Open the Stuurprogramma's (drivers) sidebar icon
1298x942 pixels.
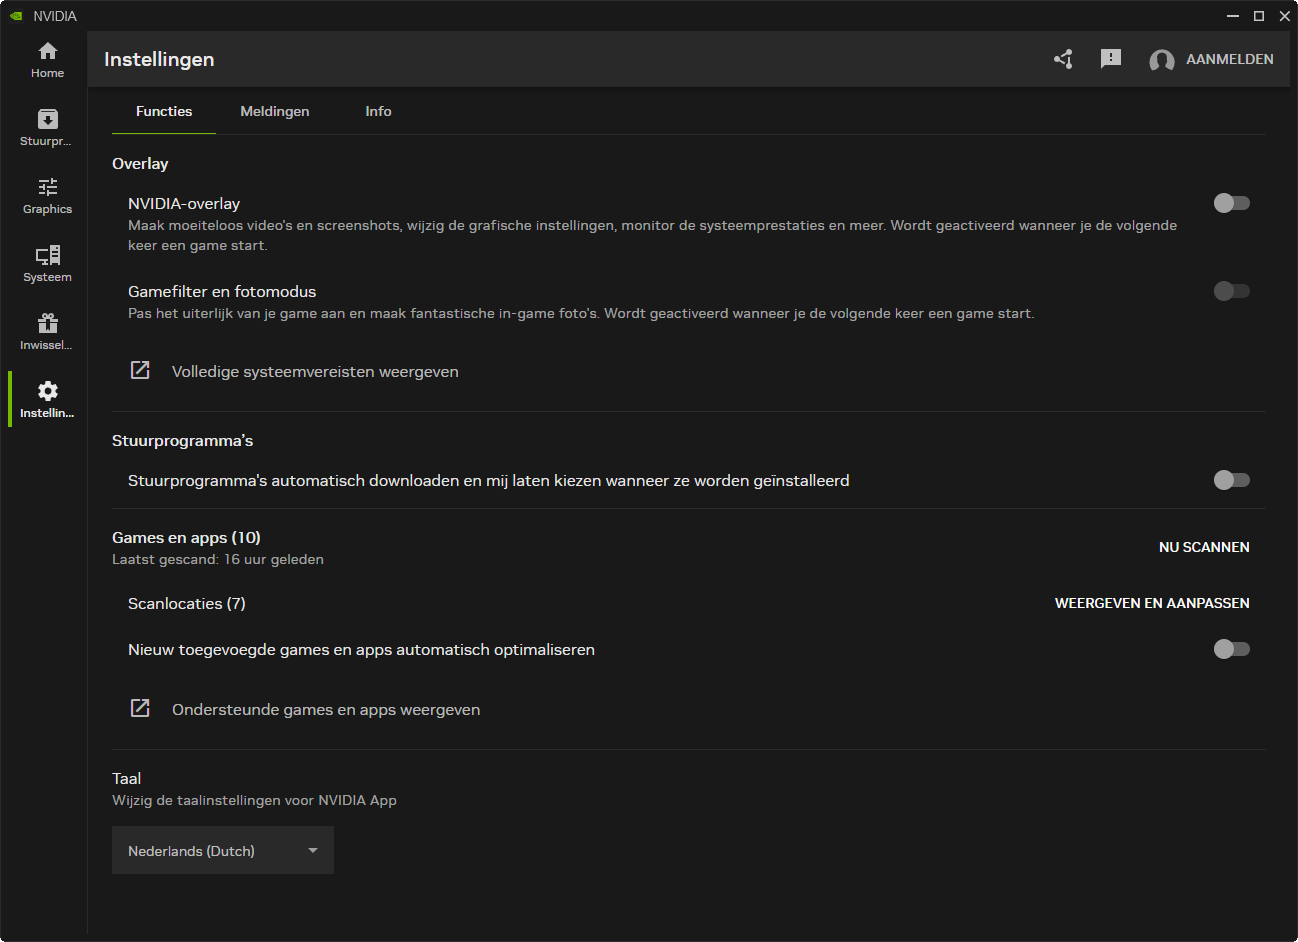[x=47, y=128]
